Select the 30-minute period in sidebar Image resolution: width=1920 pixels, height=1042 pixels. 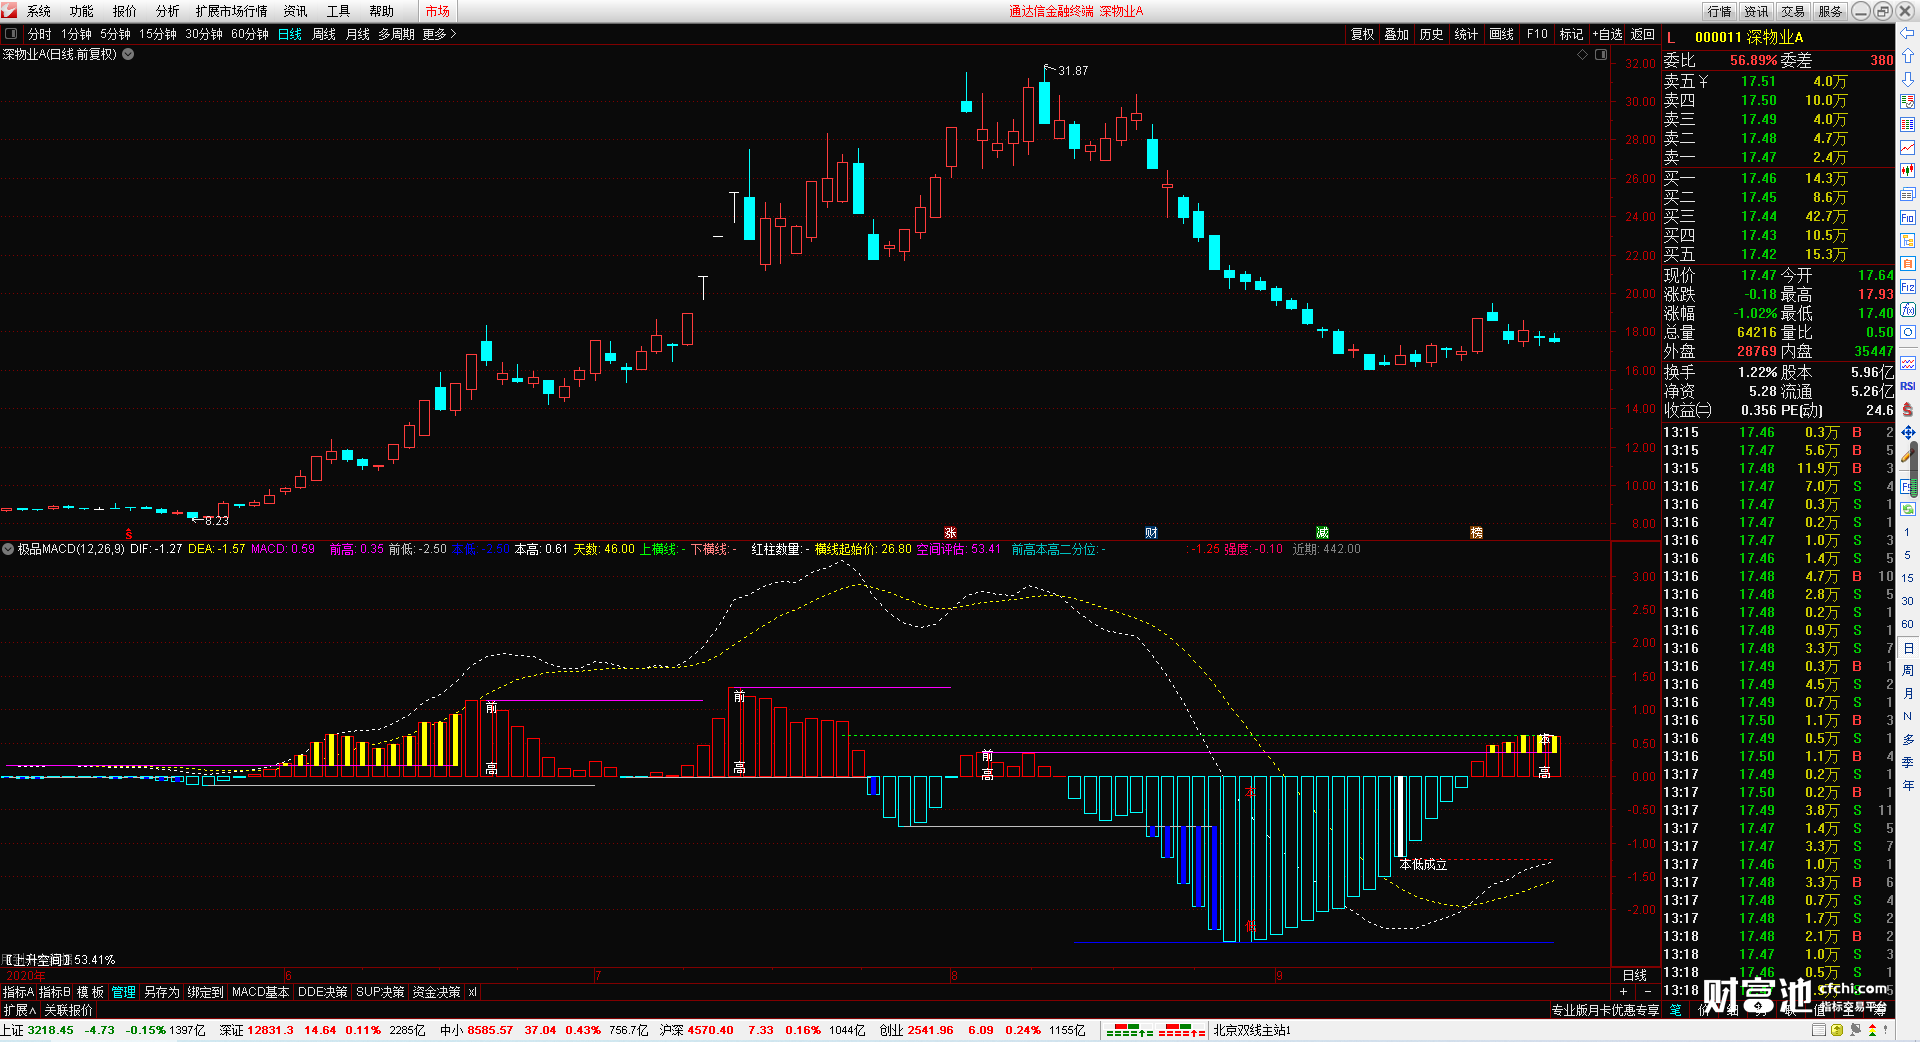(1907, 601)
